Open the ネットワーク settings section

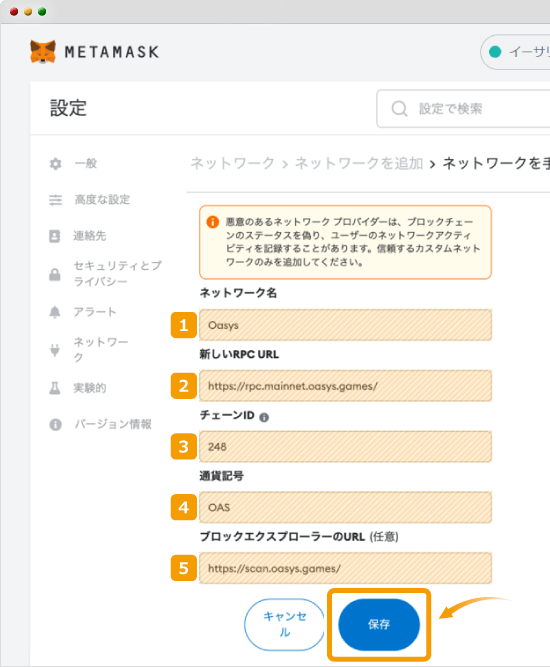point(100,350)
